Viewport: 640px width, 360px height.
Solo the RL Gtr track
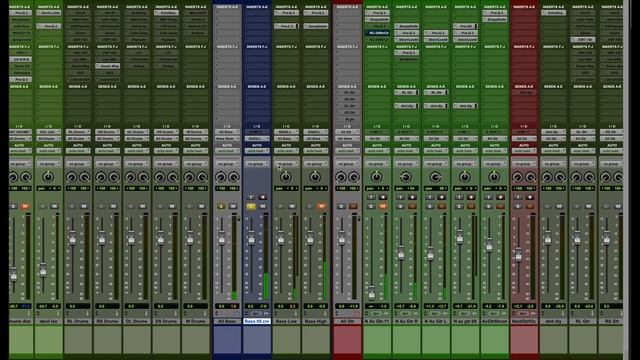point(576,207)
